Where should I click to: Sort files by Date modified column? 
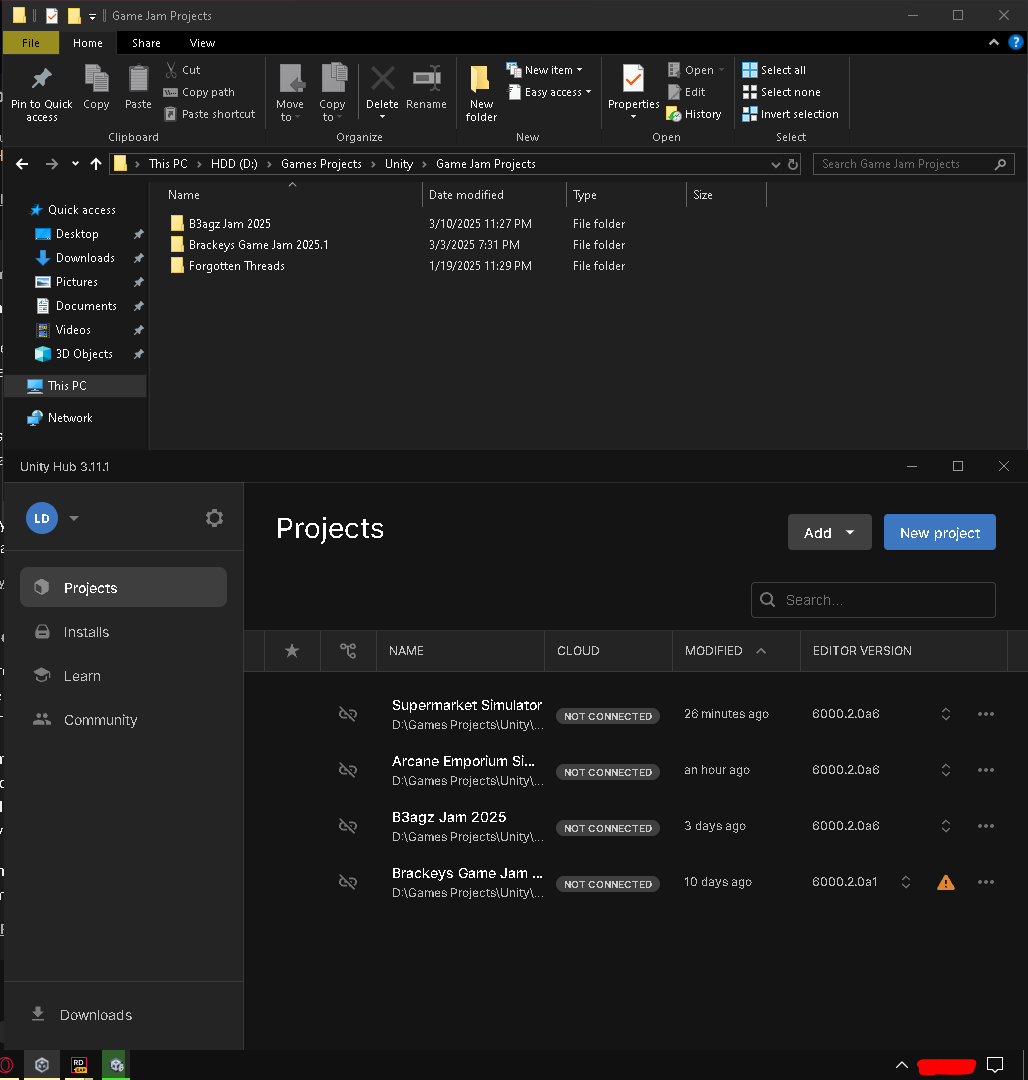494,195
